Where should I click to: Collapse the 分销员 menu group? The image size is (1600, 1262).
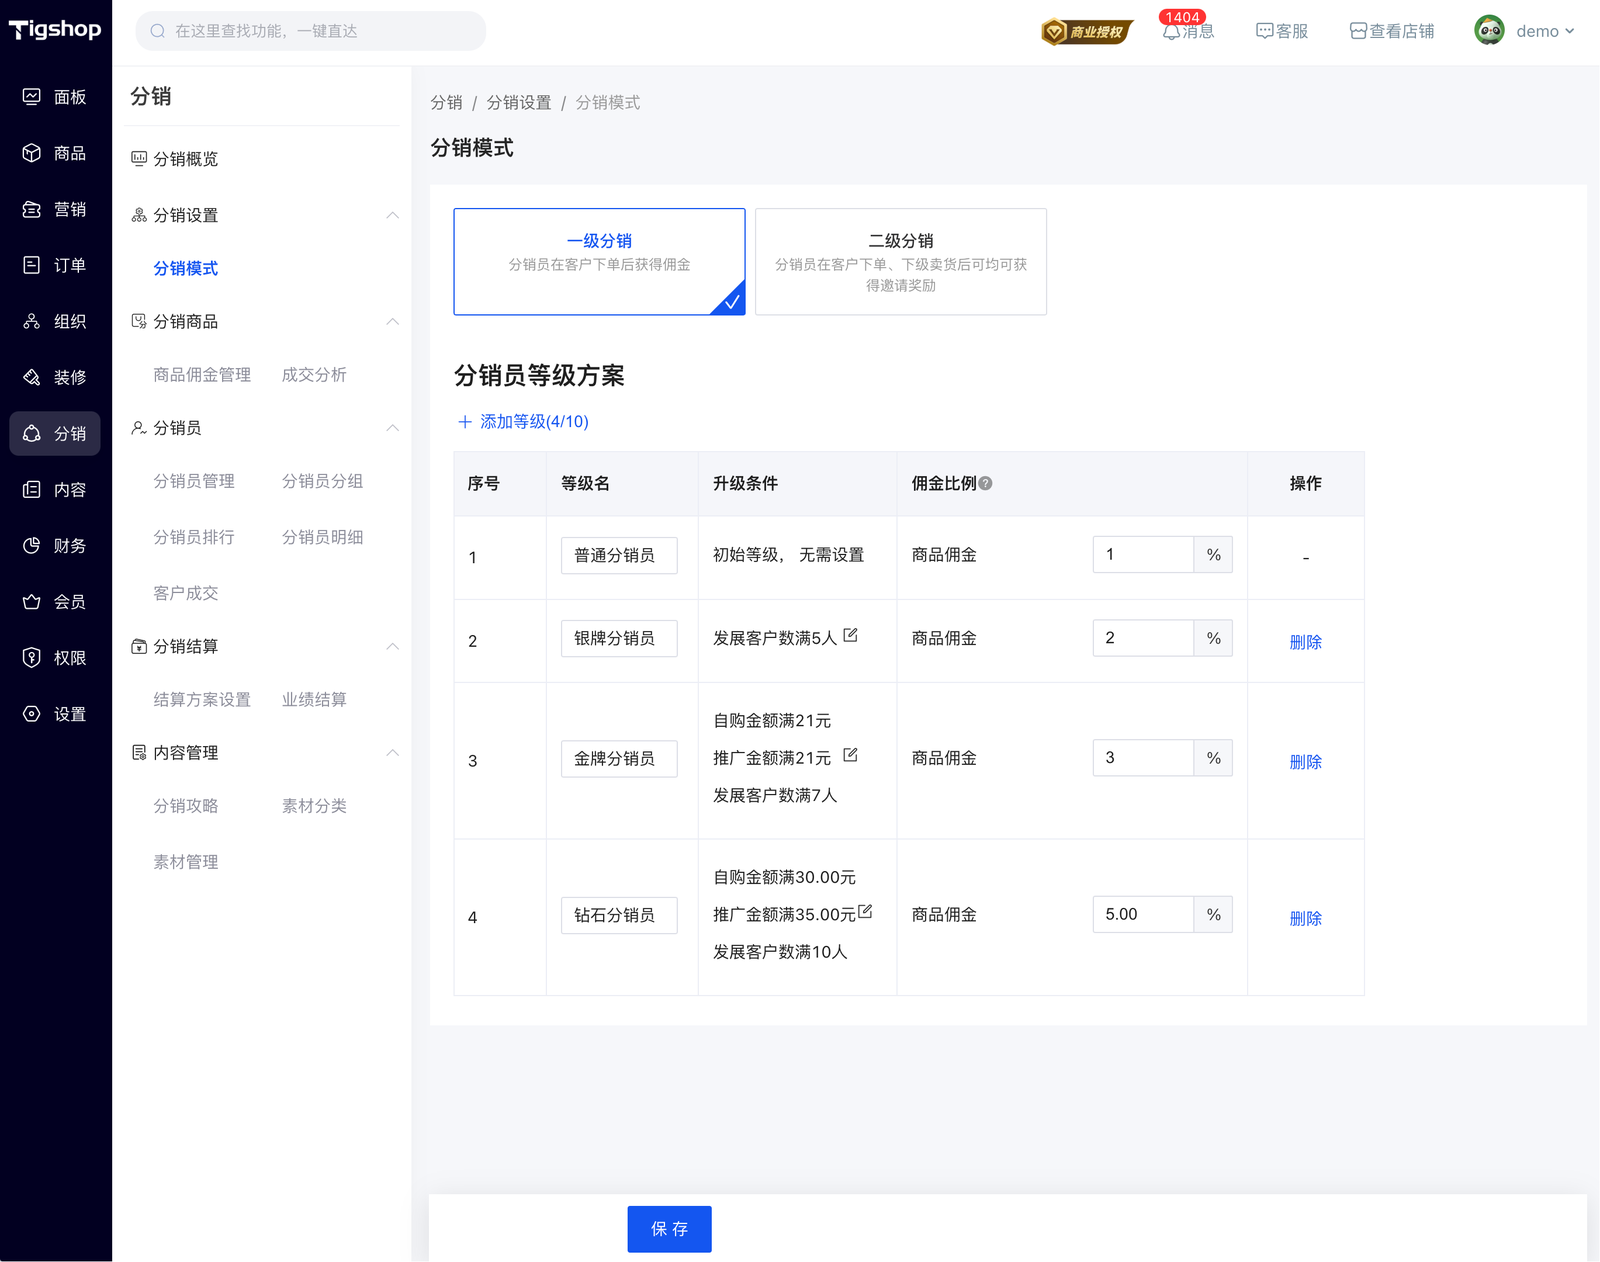pyautogui.click(x=393, y=428)
